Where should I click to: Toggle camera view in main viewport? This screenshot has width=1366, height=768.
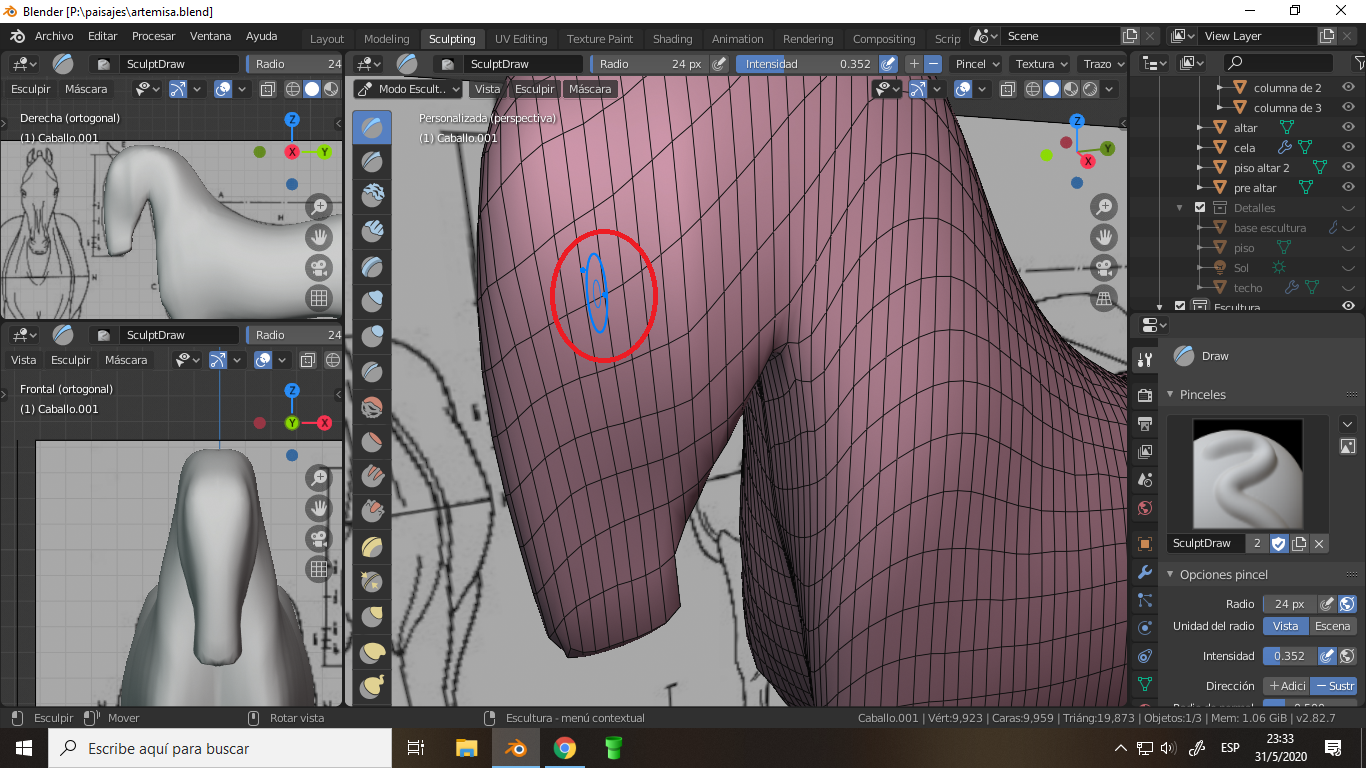click(1104, 268)
